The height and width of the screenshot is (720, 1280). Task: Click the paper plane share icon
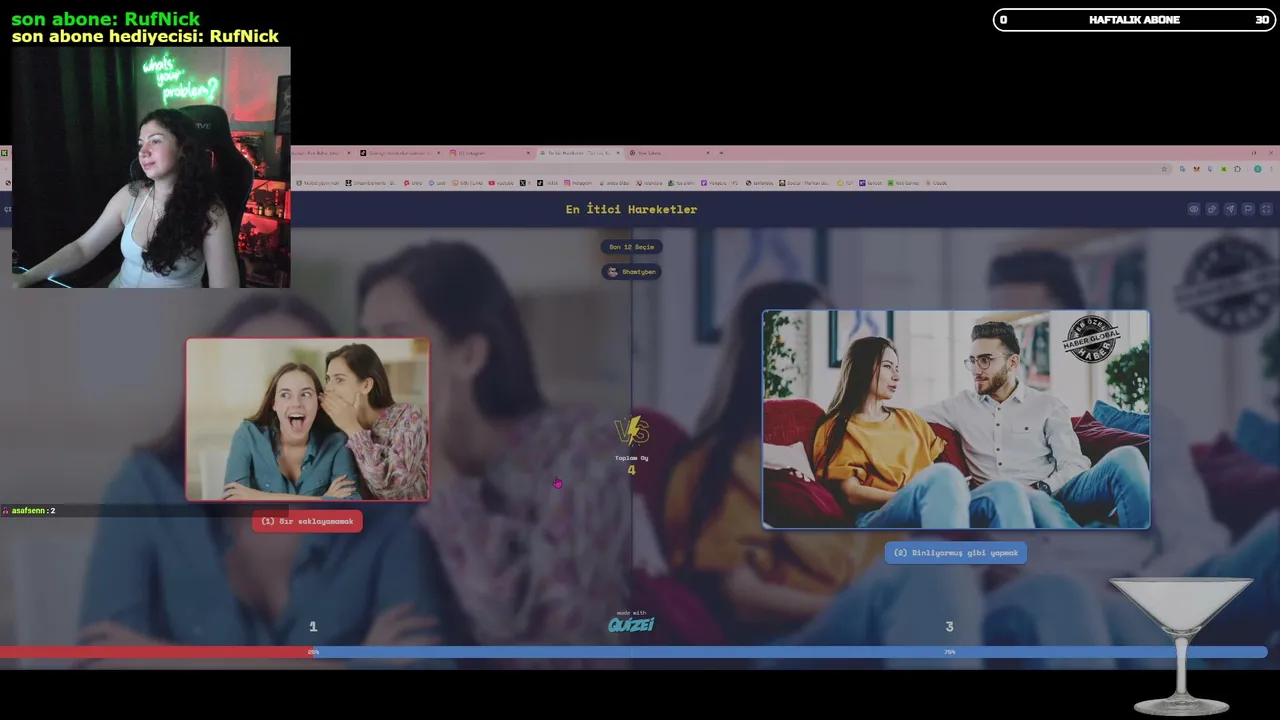pos(1230,210)
